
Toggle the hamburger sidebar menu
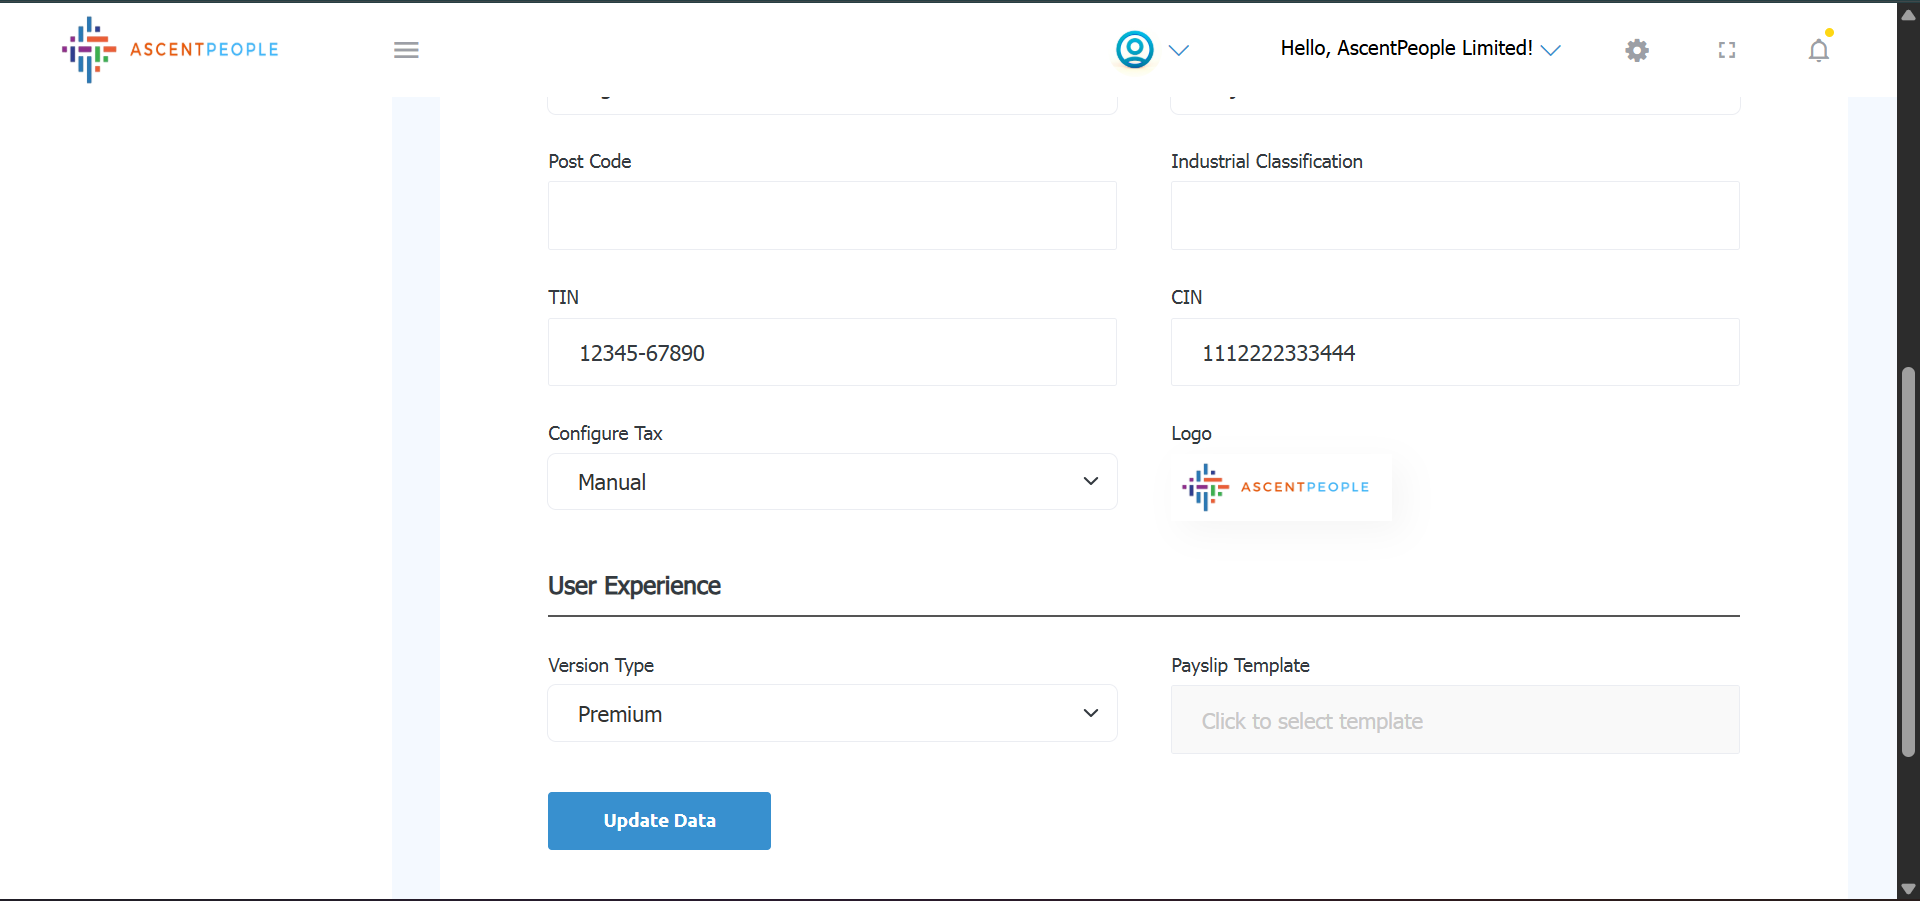click(x=406, y=50)
